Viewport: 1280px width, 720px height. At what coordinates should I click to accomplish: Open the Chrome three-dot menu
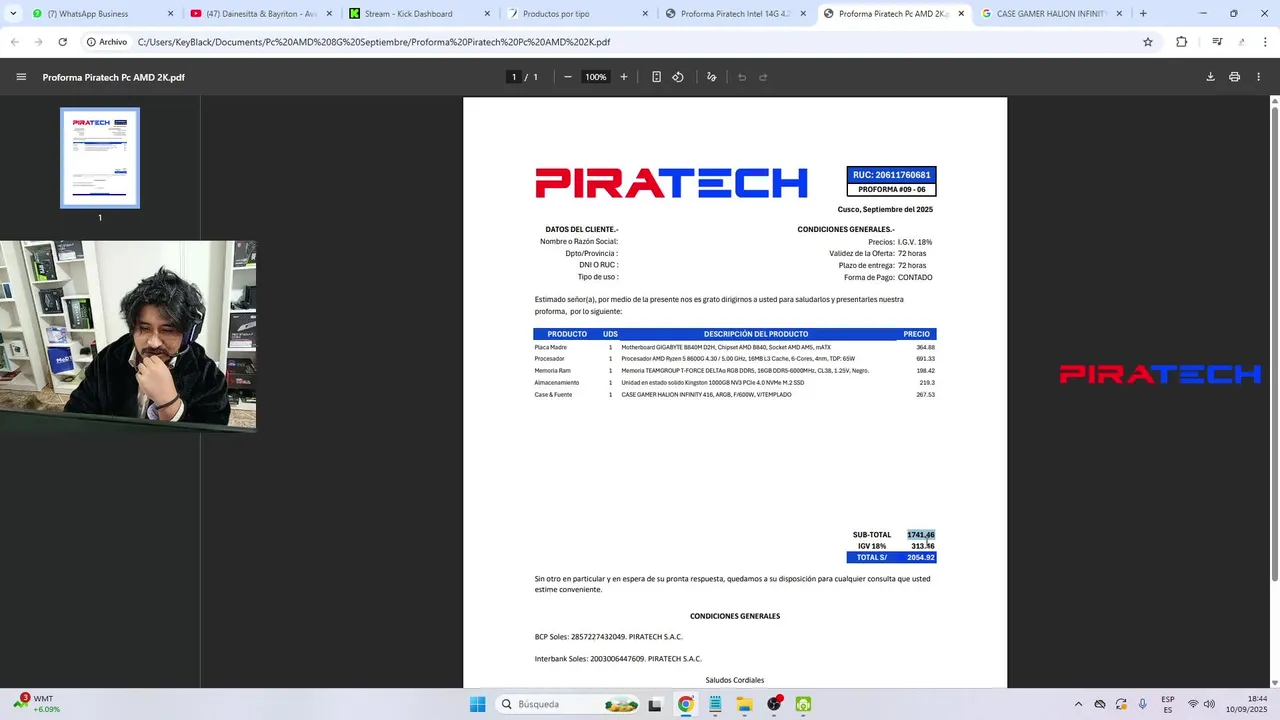point(1264,42)
